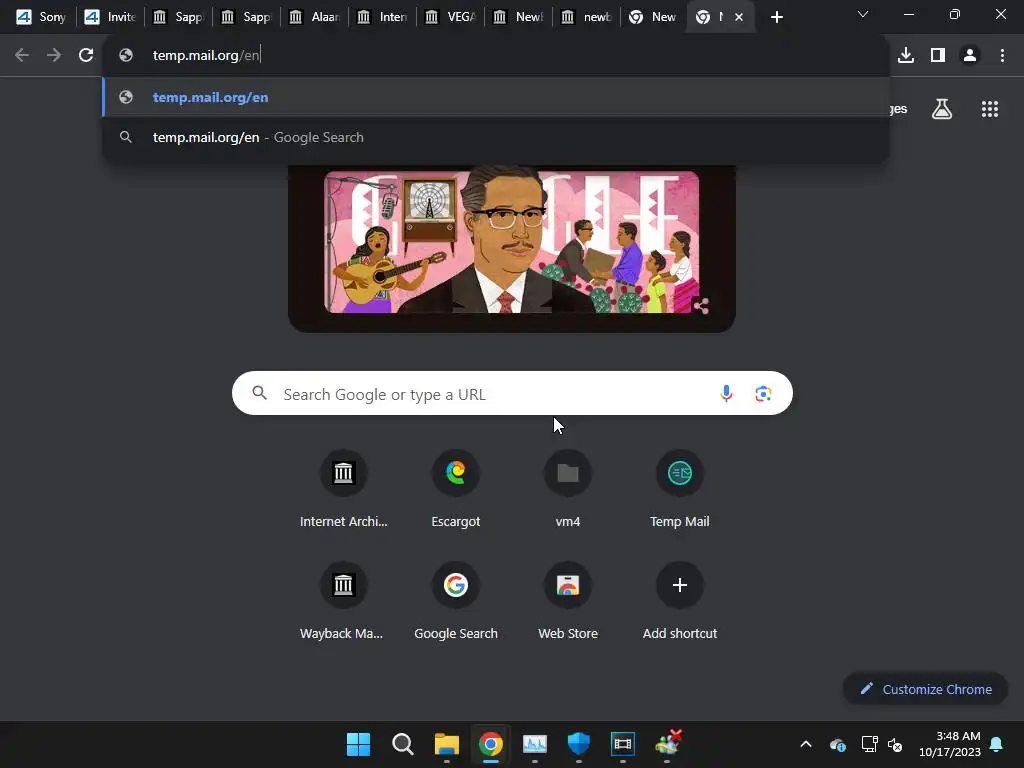Close the active new tab

(739, 17)
